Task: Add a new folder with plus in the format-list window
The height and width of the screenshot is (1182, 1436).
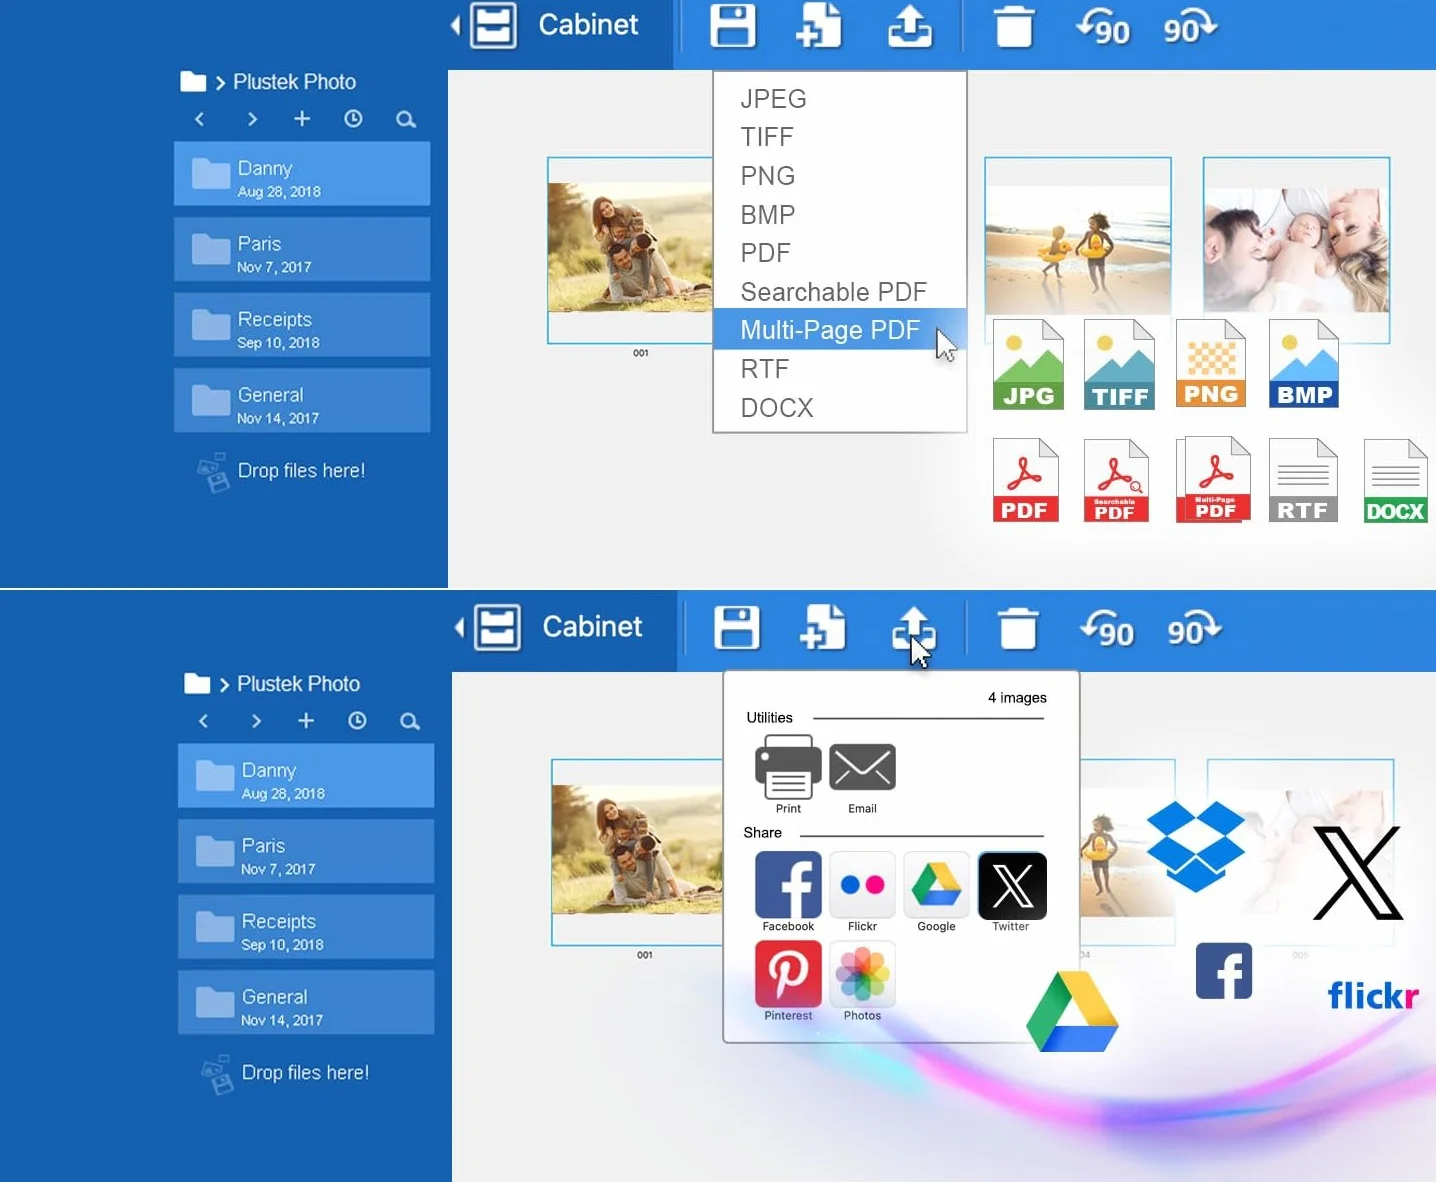Action: click(x=302, y=119)
